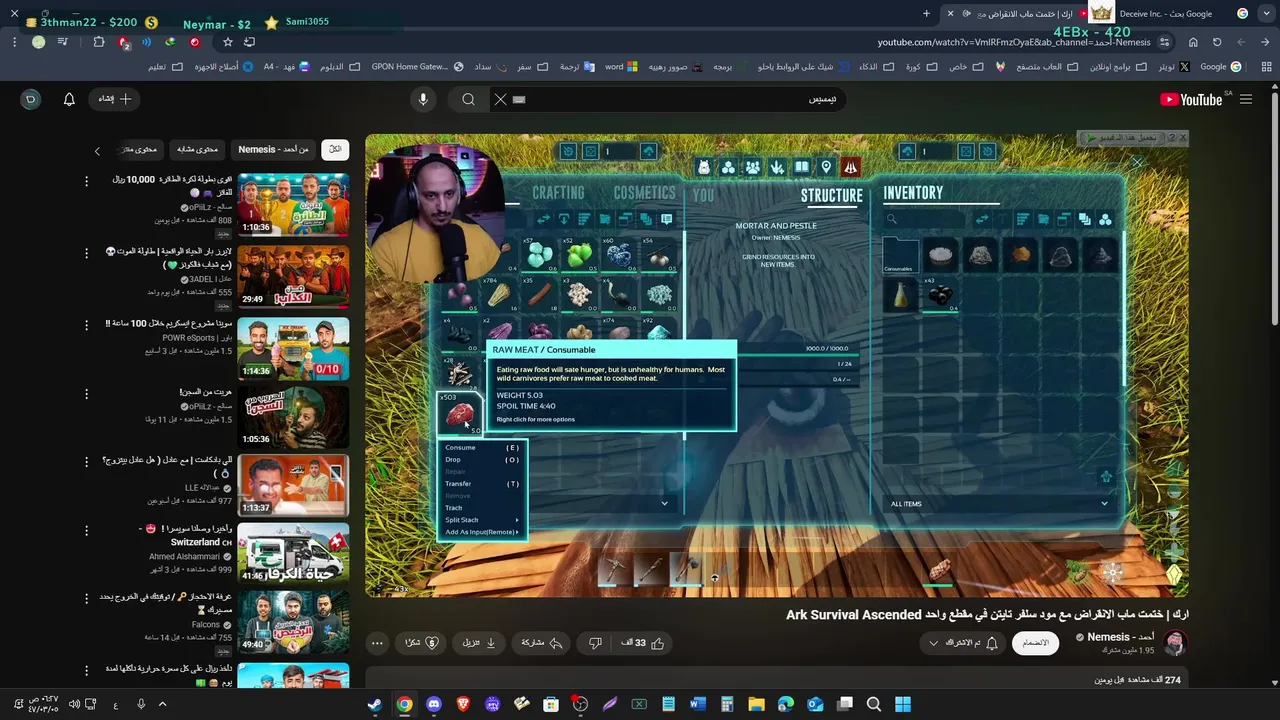Open a new browser tab
The height and width of the screenshot is (720, 1280).
point(926,14)
